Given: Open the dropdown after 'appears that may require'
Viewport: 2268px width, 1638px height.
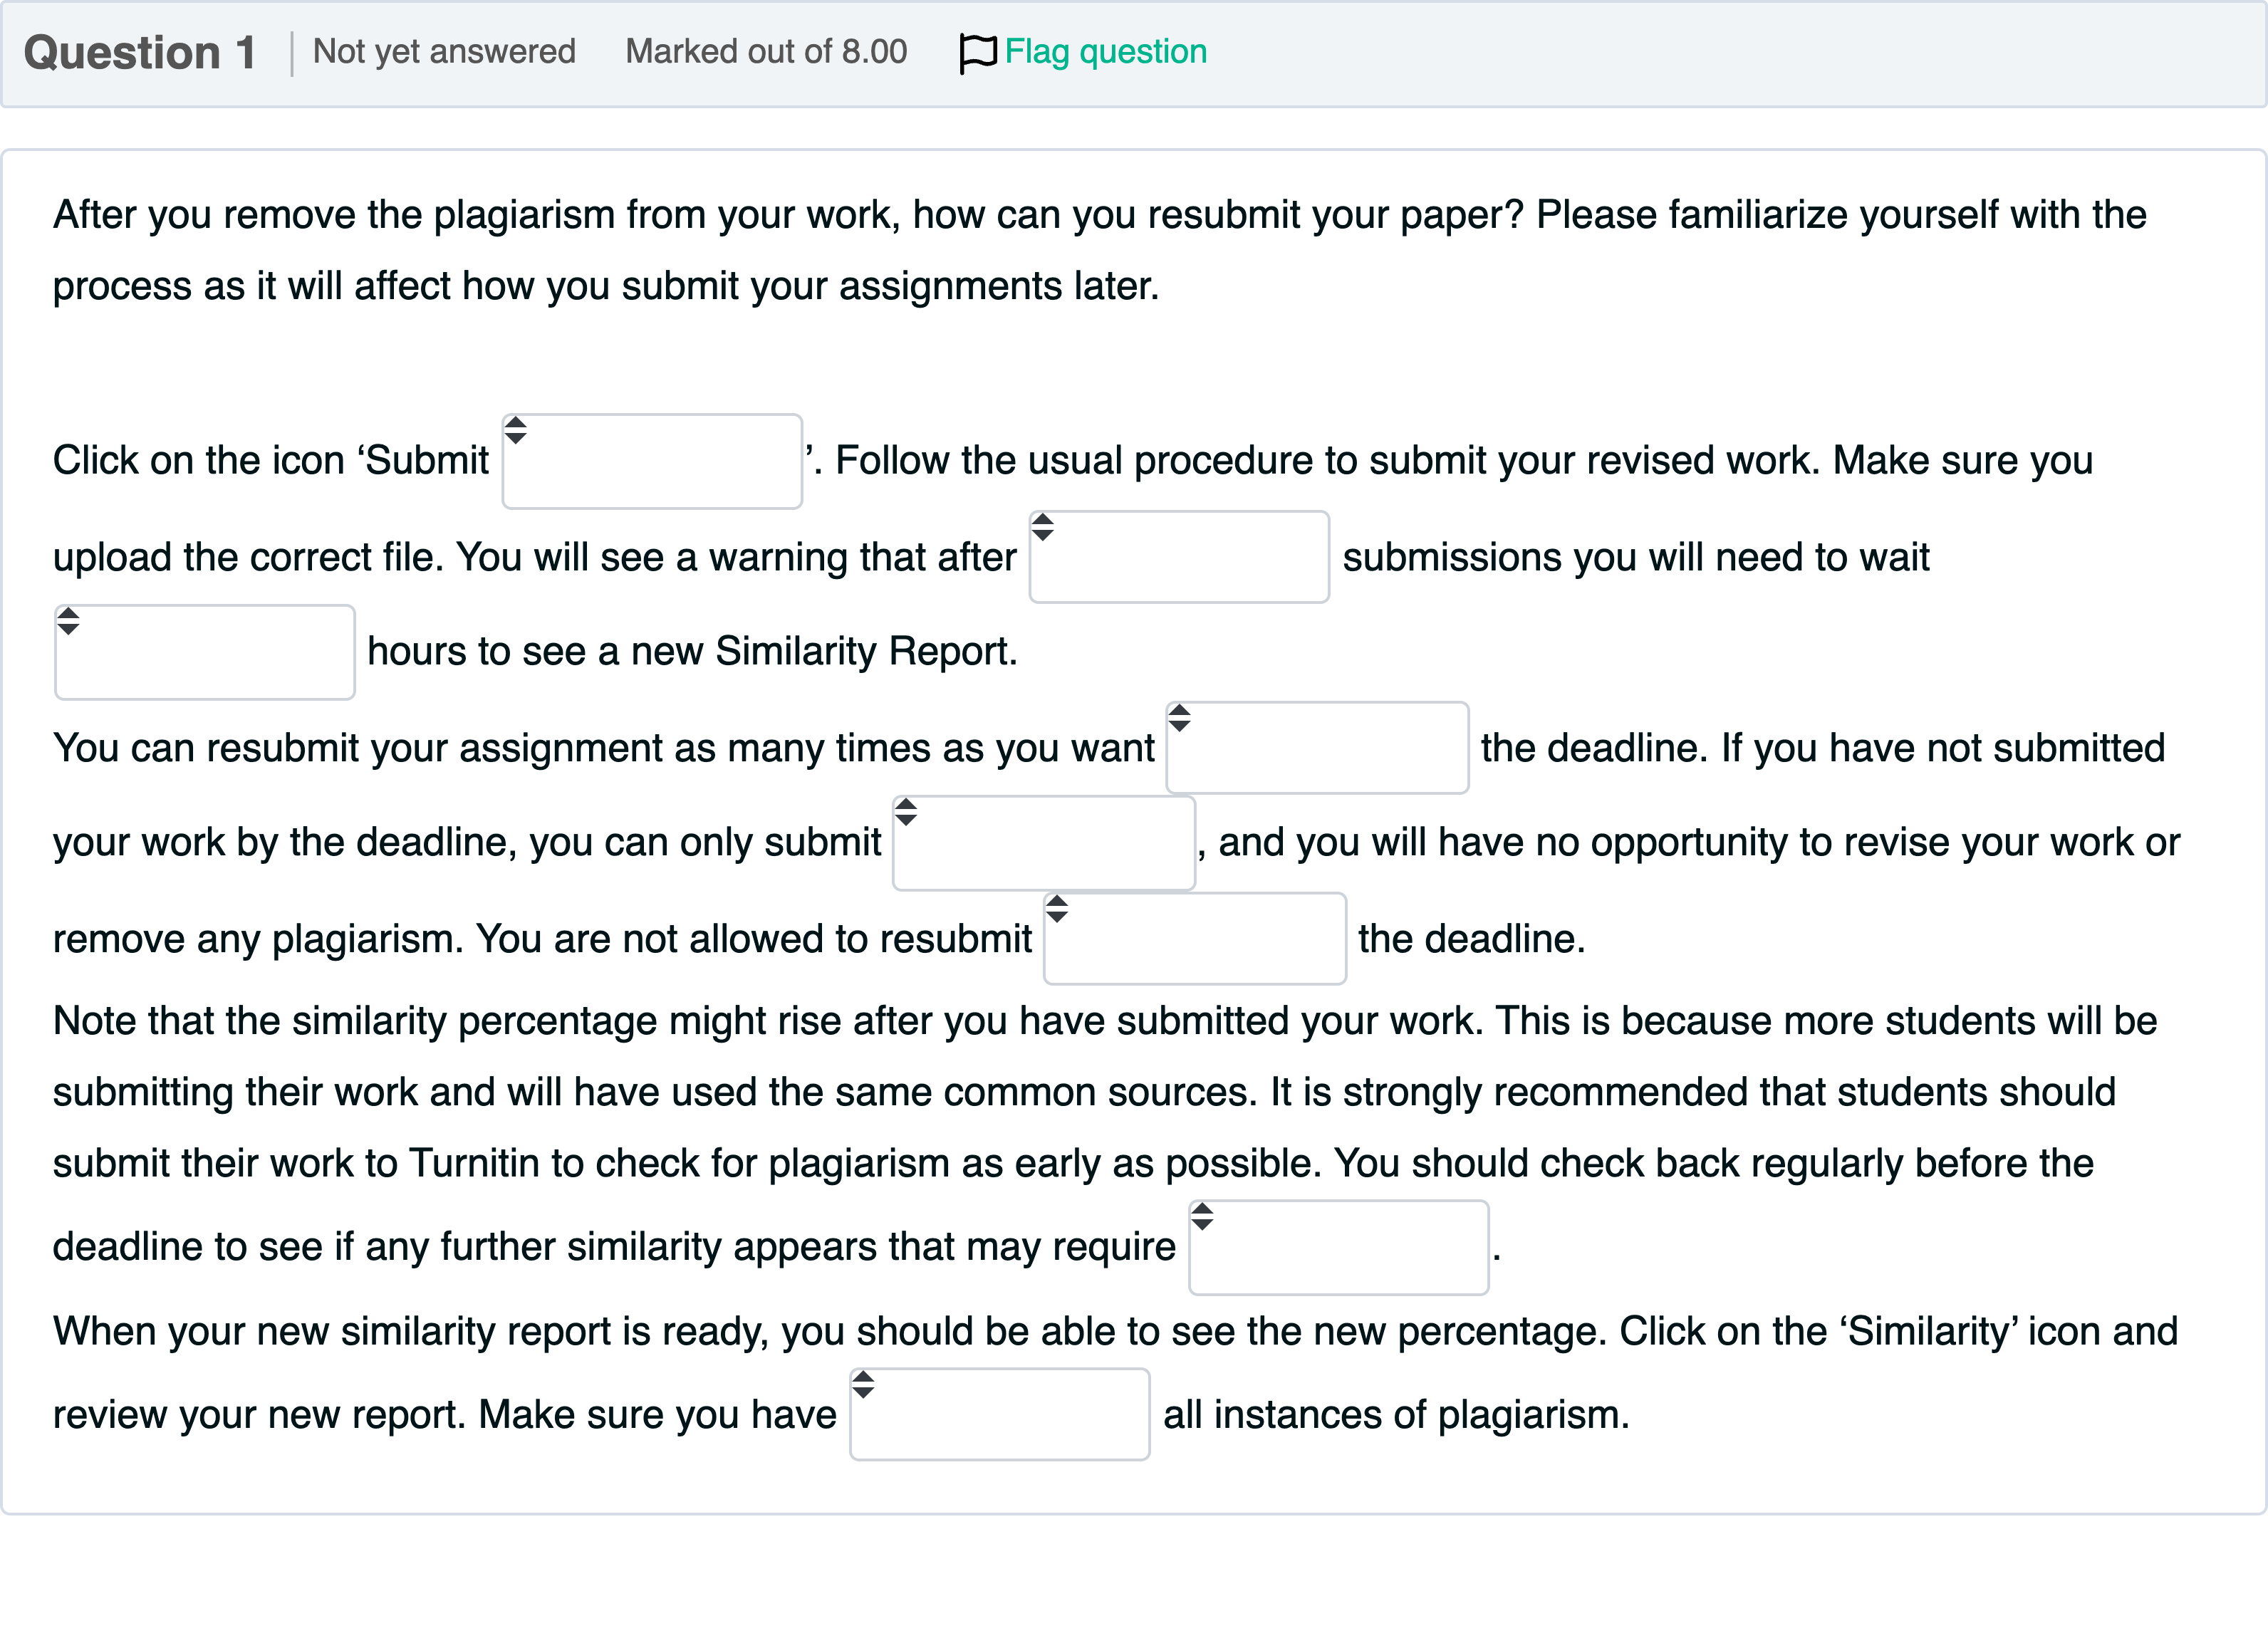Looking at the screenshot, I should 1338,1248.
